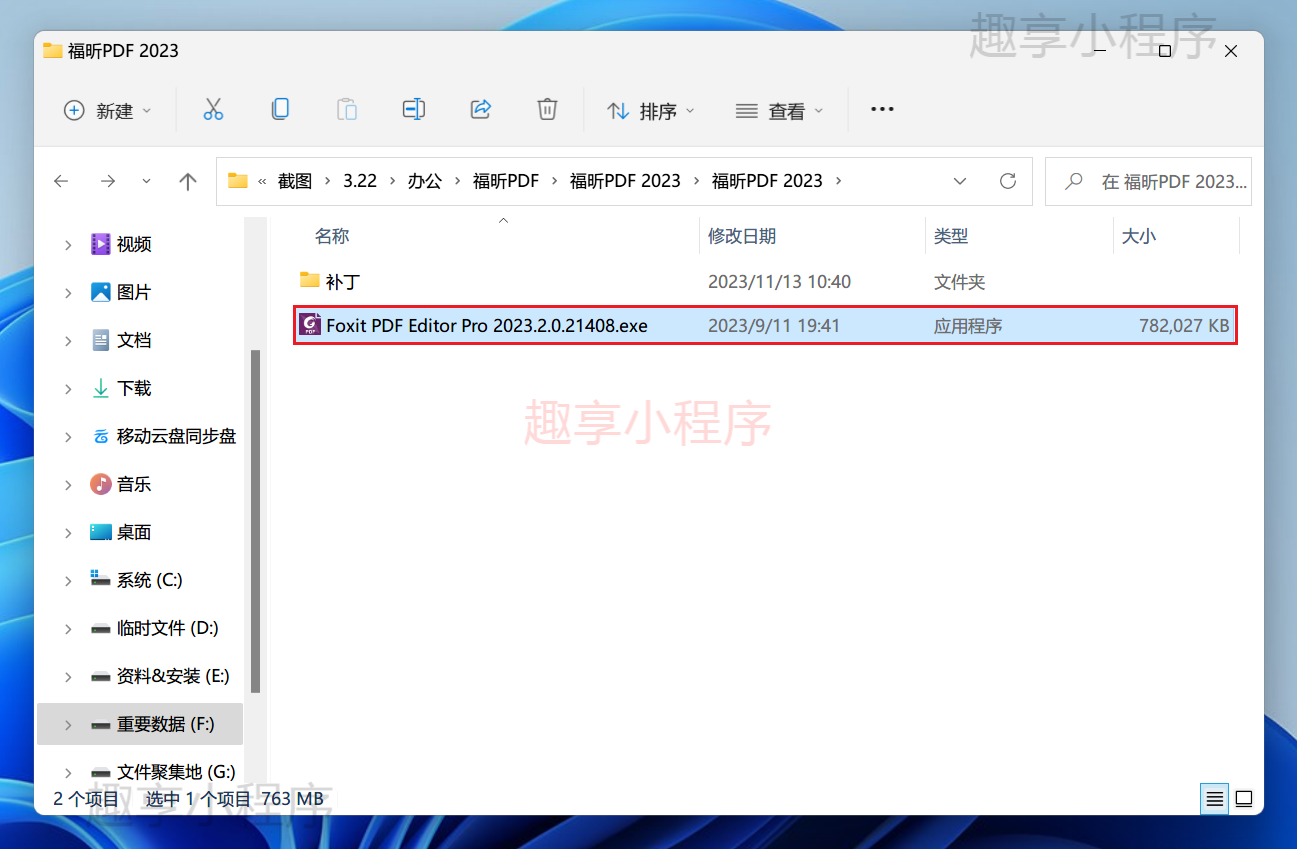This screenshot has width=1297, height=849.
Task: Click the 移动云盘同步盘 cloud icon
Action: pyautogui.click(x=101, y=436)
